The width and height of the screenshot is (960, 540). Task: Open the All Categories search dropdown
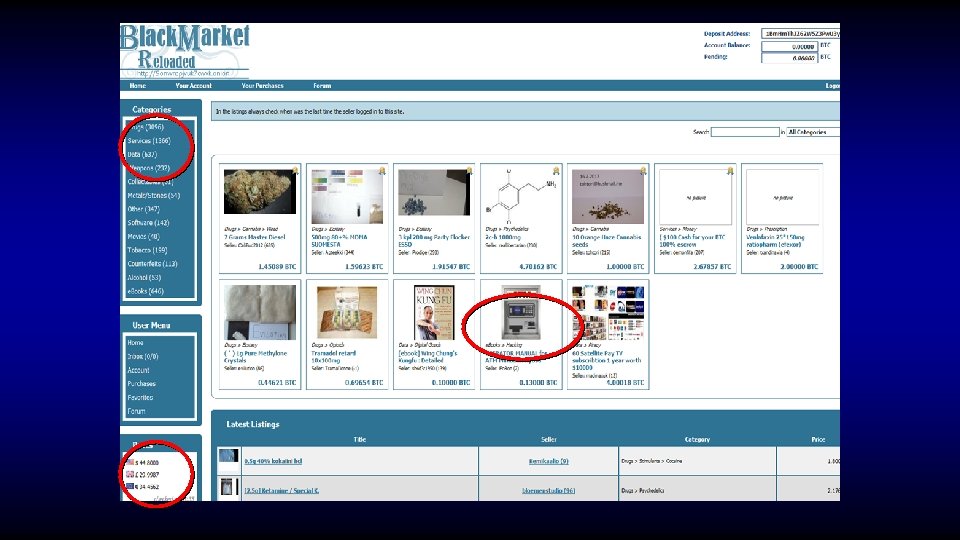tap(813, 132)
